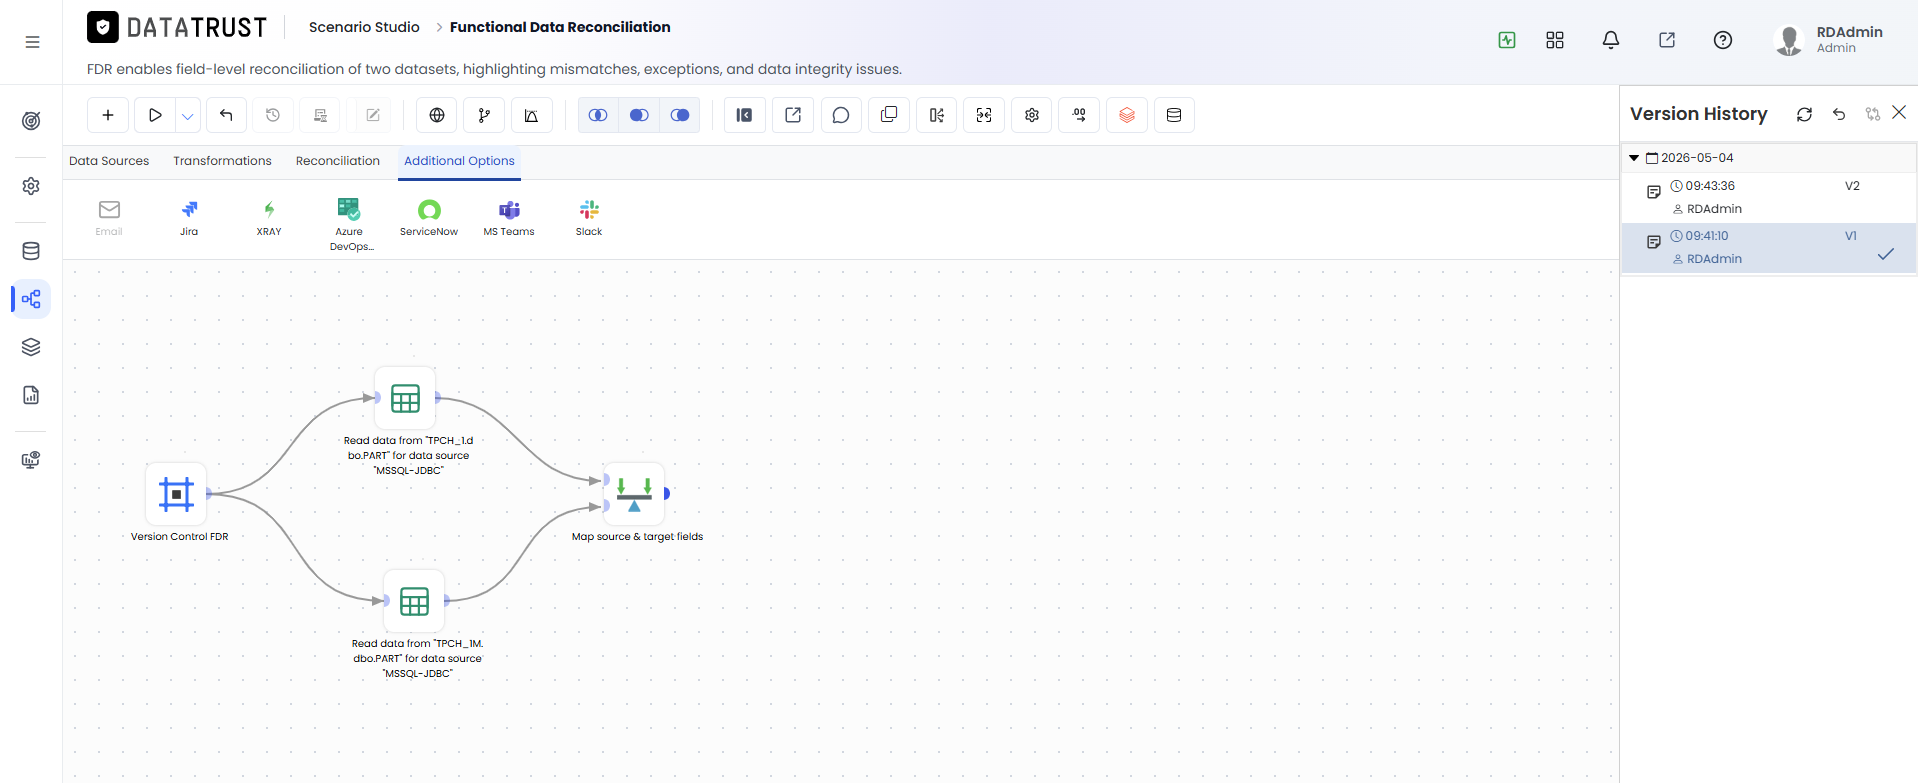Screen dimensions: 1918x783
Task: Collapse the 2026-05-04 date group
Action: point(1634,158)
